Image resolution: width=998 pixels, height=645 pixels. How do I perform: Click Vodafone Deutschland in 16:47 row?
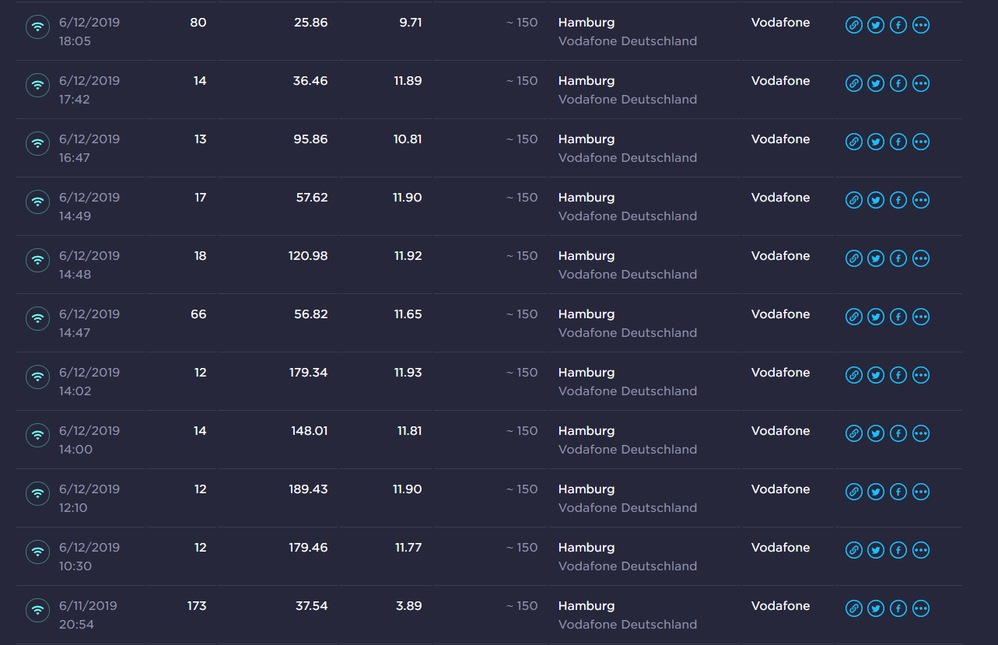tap(627, 158)
